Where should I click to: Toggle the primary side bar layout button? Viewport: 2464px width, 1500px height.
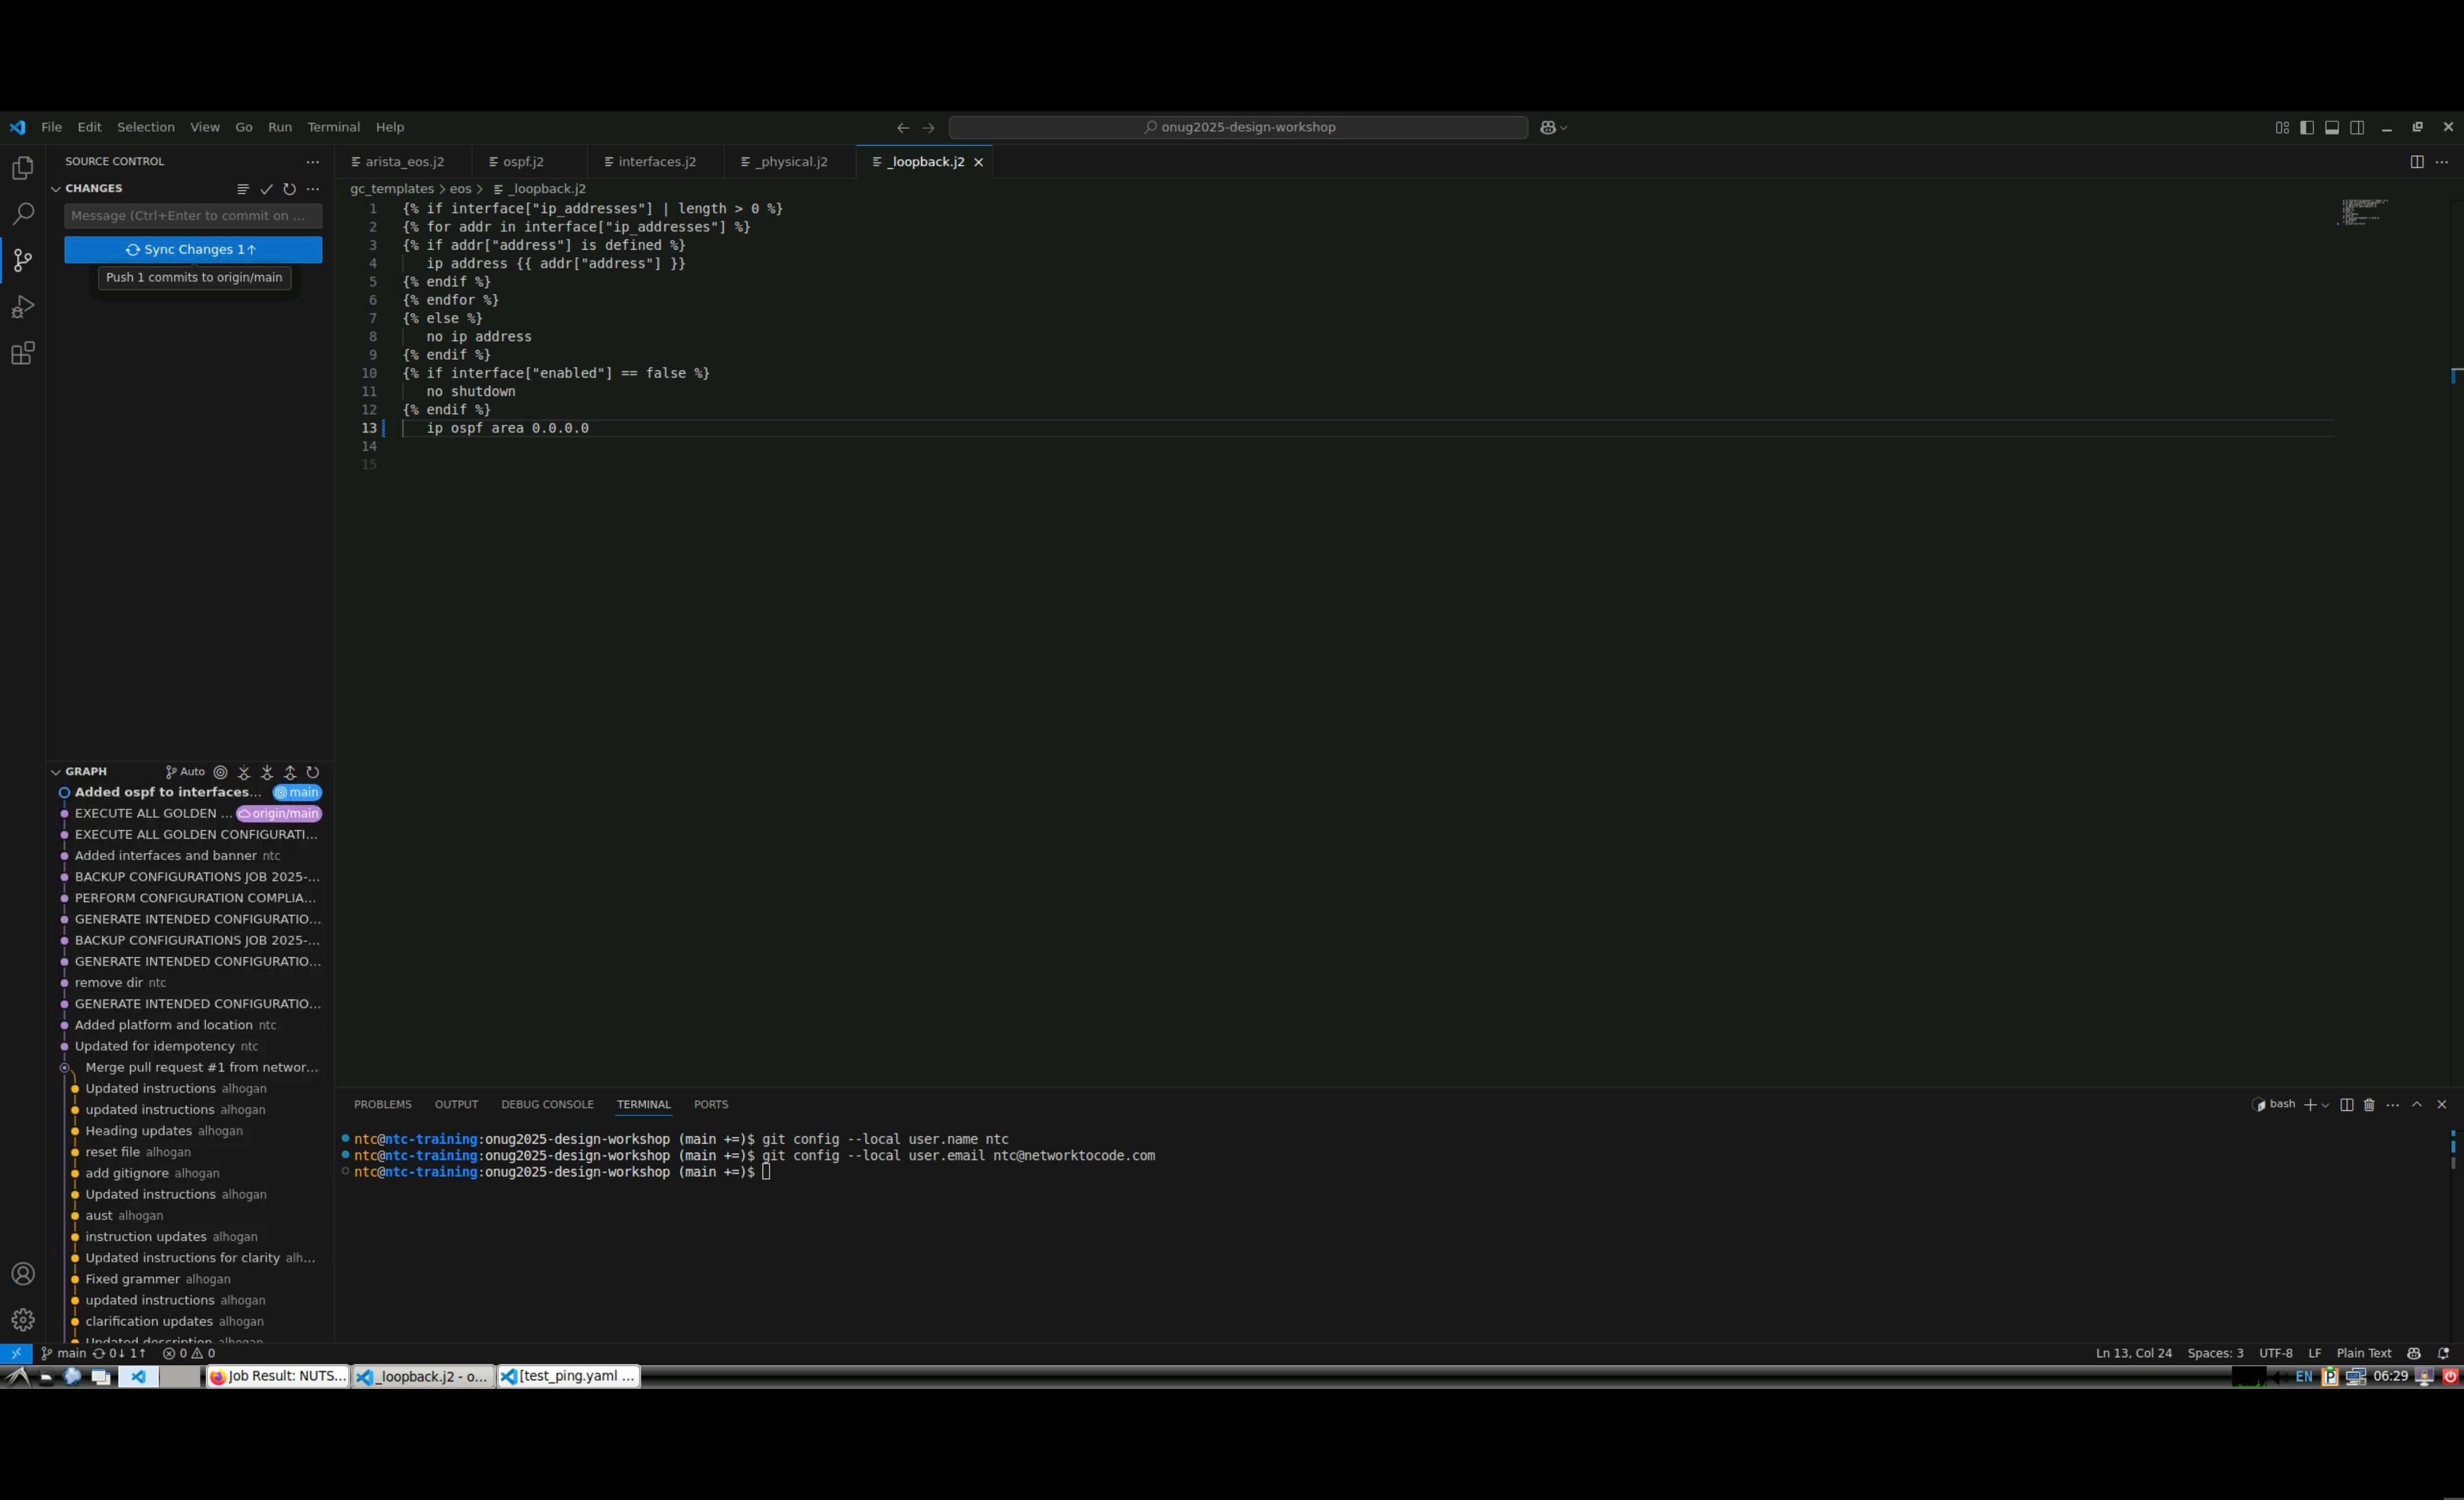pyautogui.click(x=2307, y=127)
